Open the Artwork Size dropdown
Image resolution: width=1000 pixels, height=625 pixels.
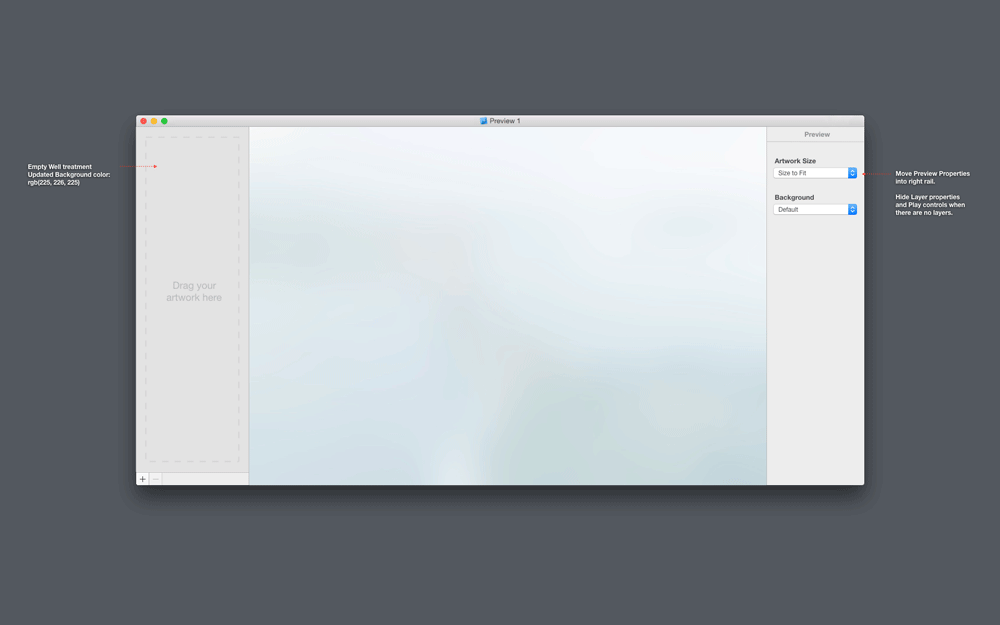pos(811,173)
